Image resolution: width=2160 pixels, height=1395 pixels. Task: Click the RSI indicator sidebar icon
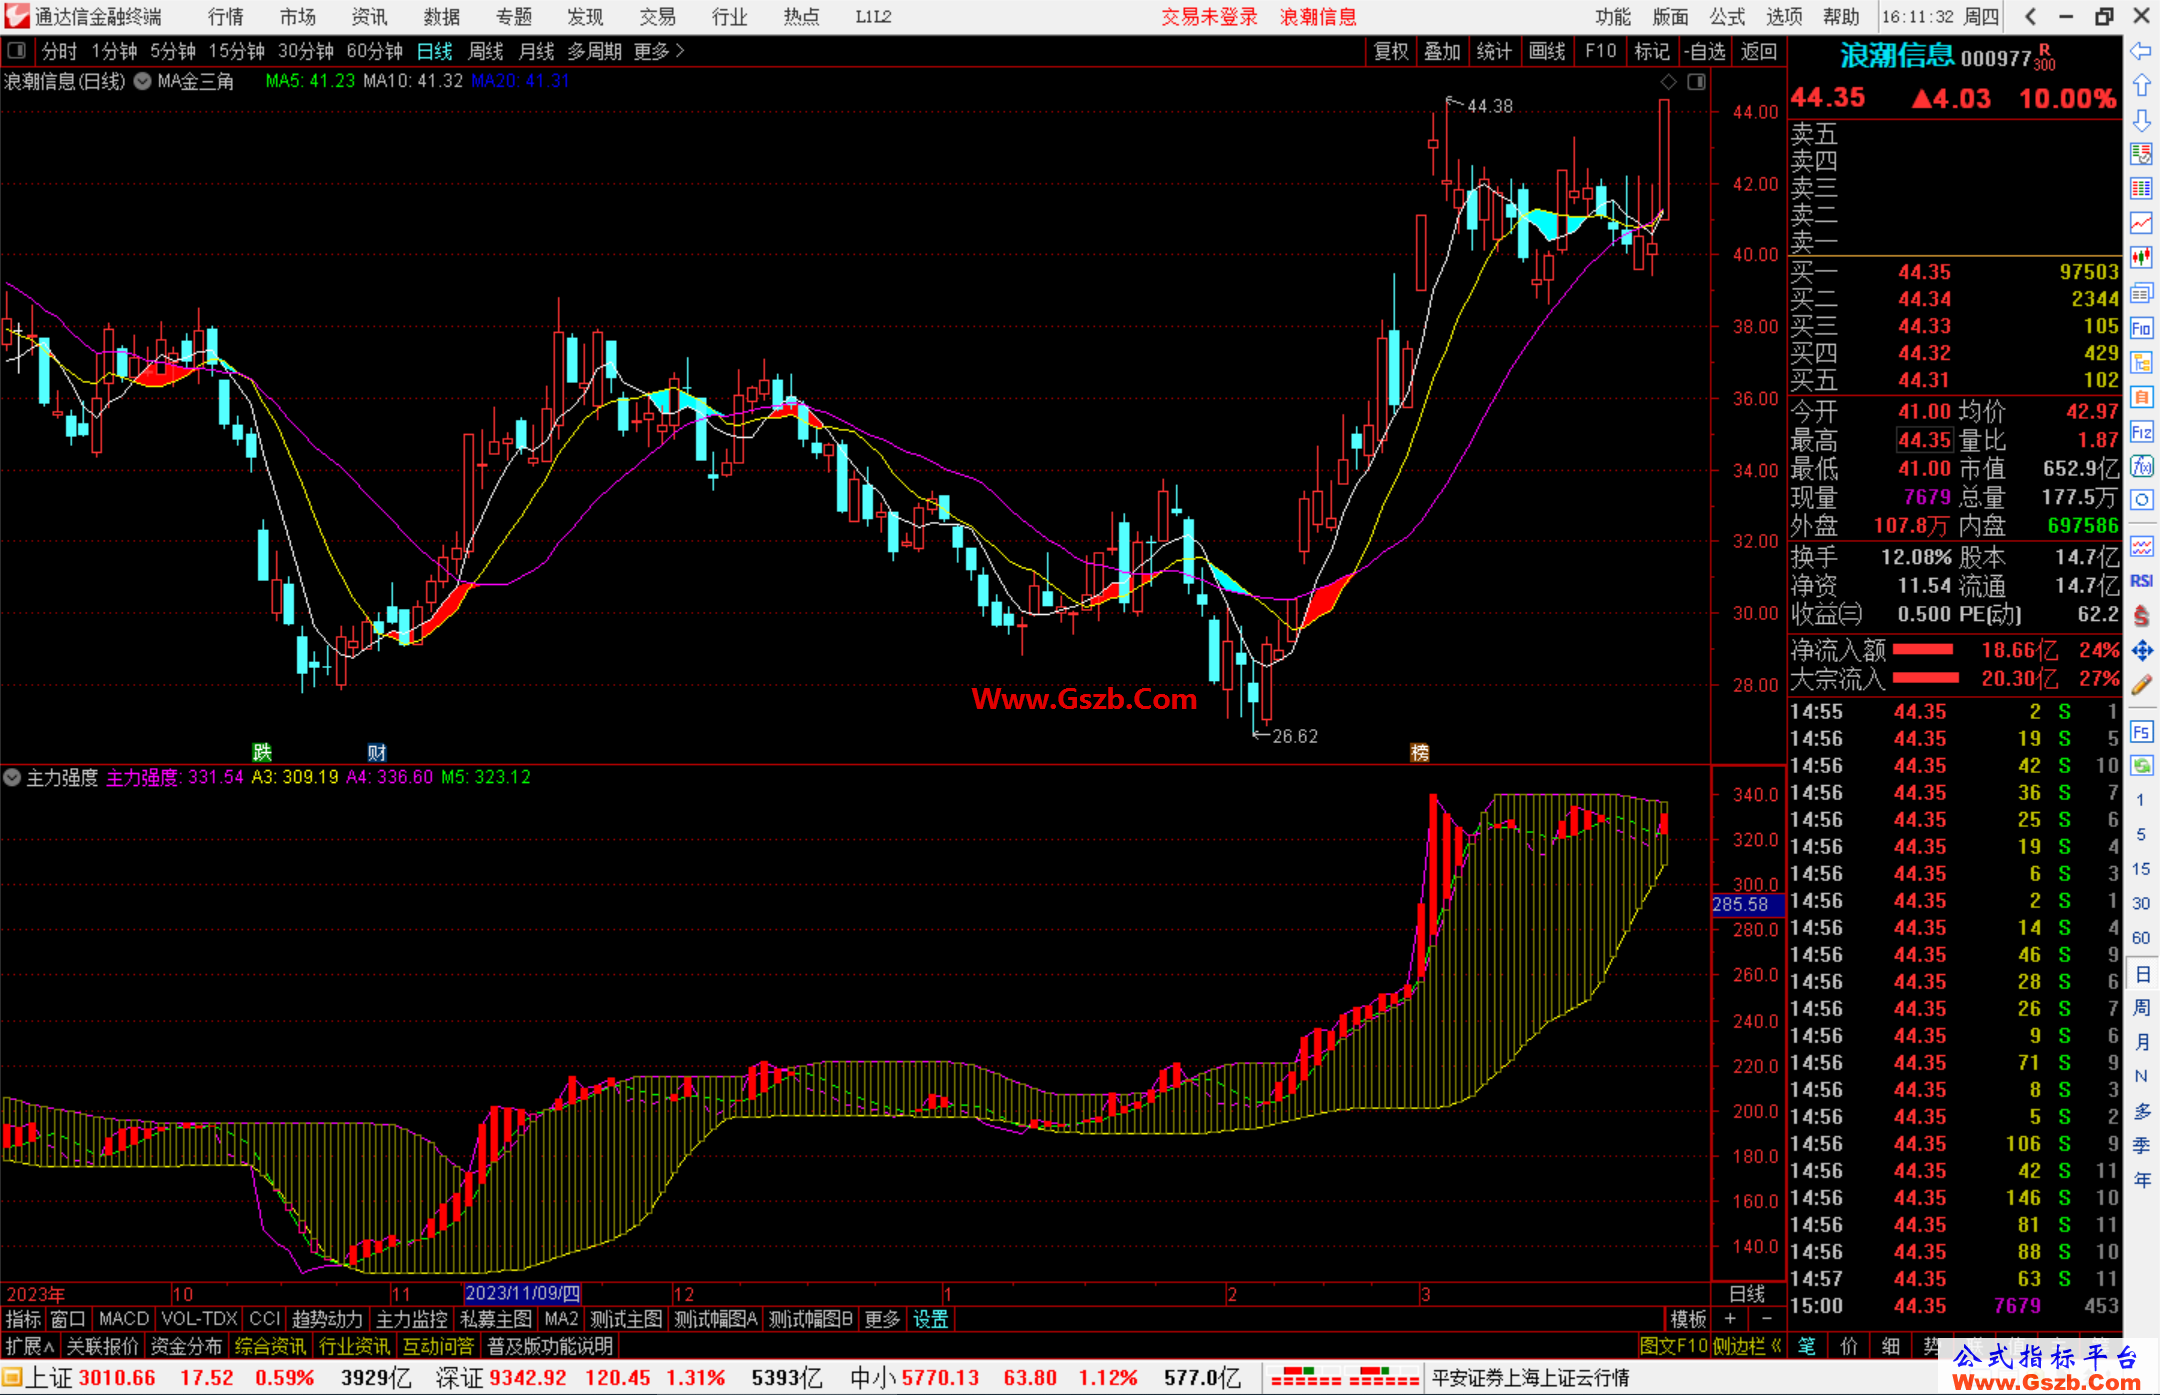(2141, 581)
